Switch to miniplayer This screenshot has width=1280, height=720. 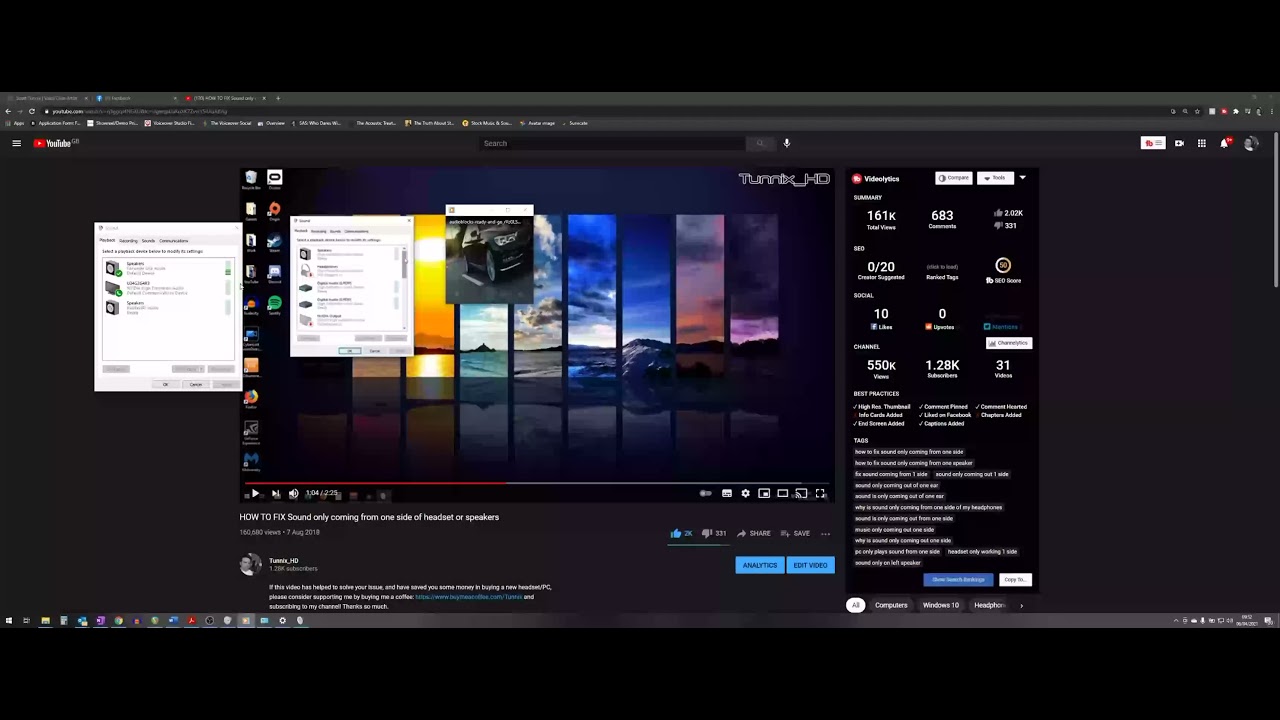[764, 493]
